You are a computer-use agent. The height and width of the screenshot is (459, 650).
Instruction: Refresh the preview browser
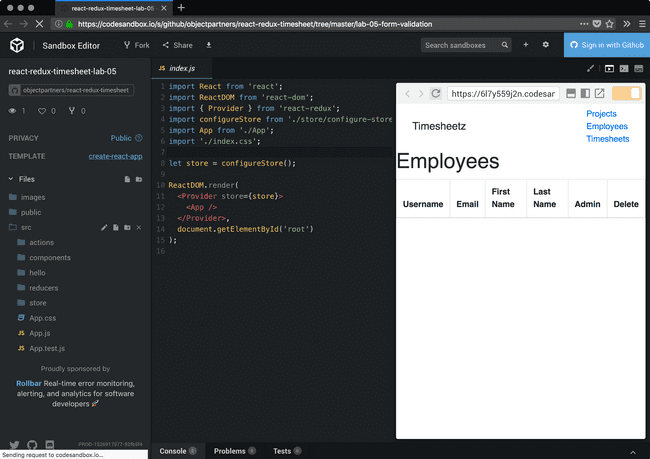coord(436,94)
